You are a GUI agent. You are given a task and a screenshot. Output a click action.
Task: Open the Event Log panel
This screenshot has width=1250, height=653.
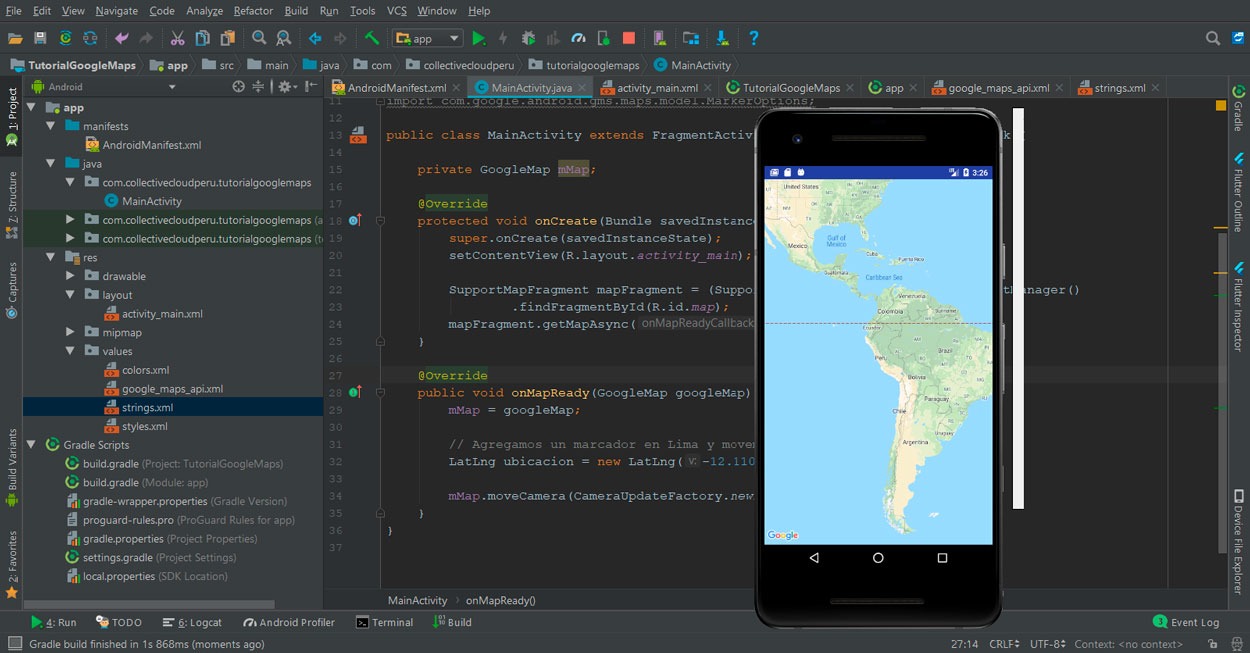coord(1186,622)
